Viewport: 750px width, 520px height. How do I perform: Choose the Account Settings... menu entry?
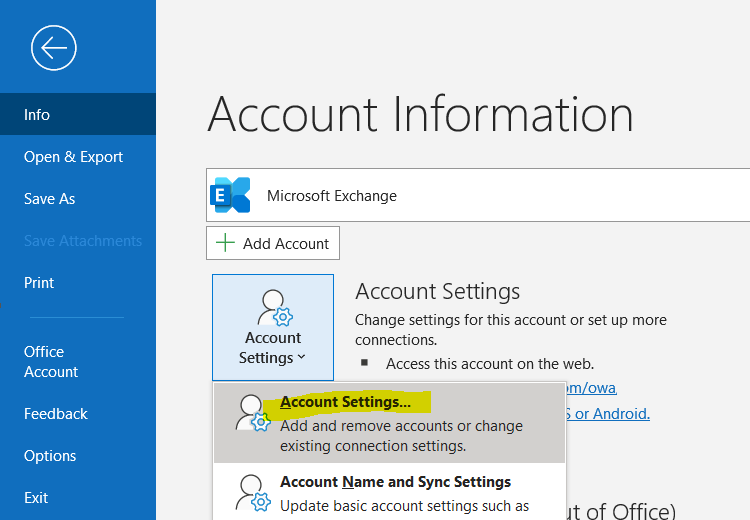389,423
